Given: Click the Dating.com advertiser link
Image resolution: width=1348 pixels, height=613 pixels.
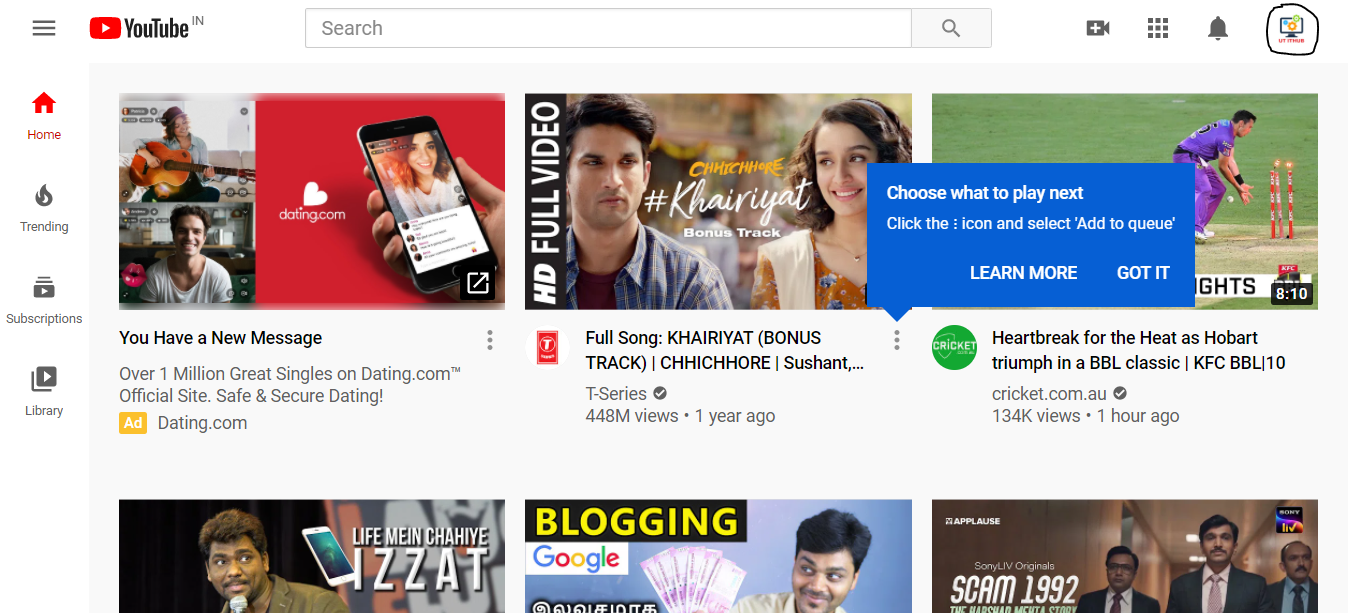Looking at the screenshot, I should (x=202, y=423).
